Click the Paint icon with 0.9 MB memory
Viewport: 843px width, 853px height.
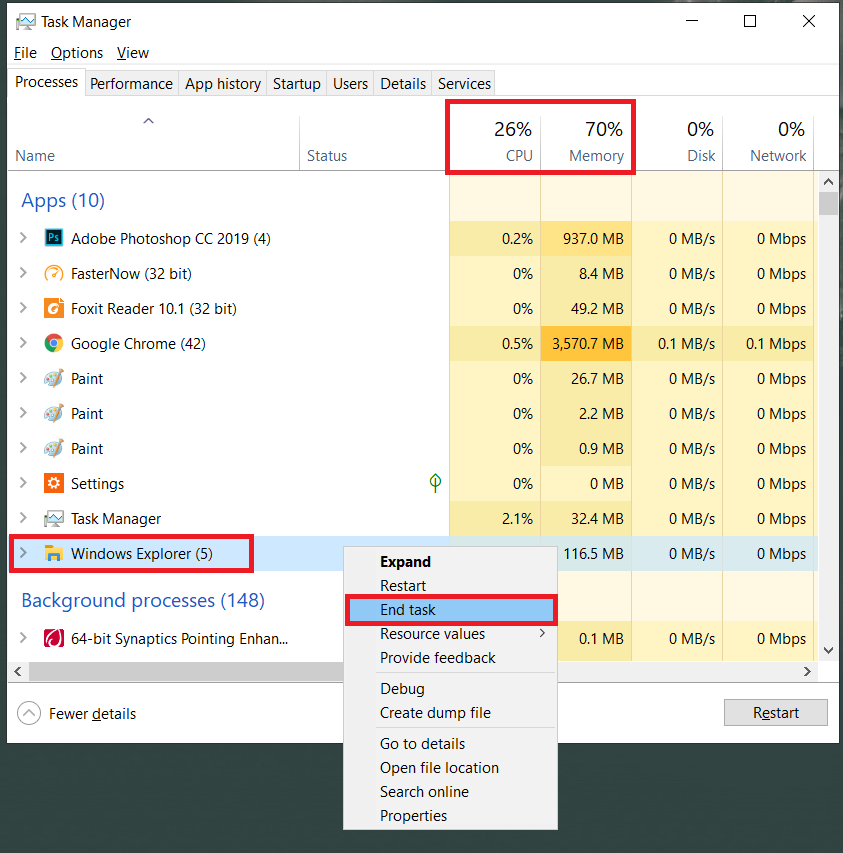53,448
